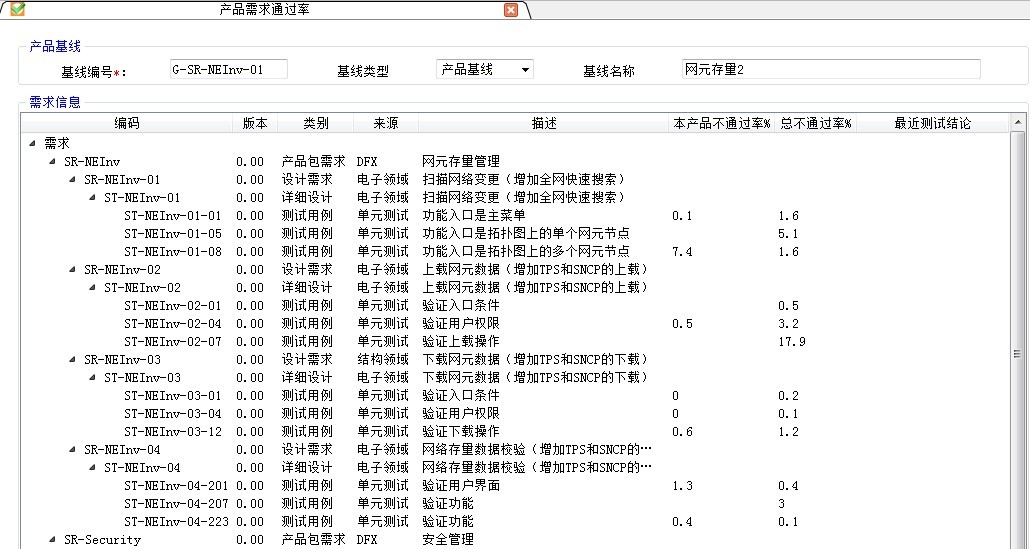Switch to the 产品需求通过率 tab
The height and width of the screenshot is (549, 1030).
pos(265,10)
